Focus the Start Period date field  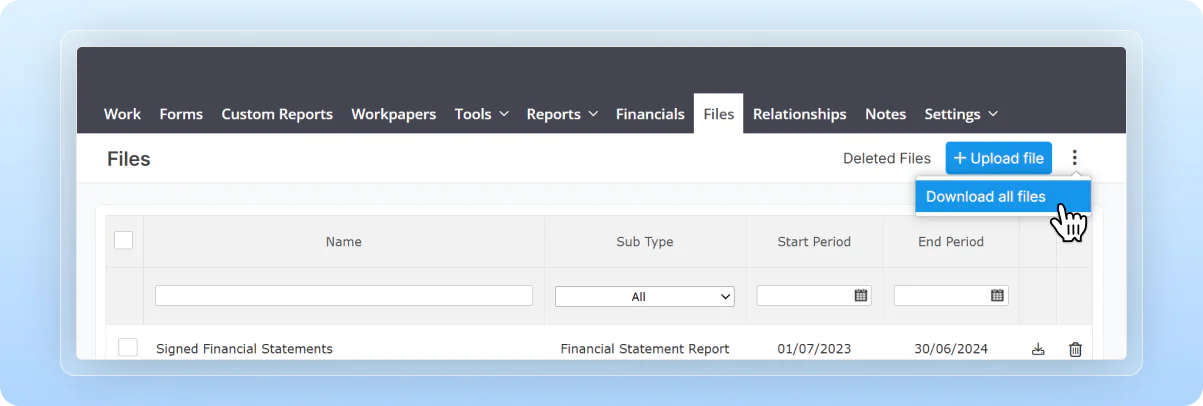(814, 296)
